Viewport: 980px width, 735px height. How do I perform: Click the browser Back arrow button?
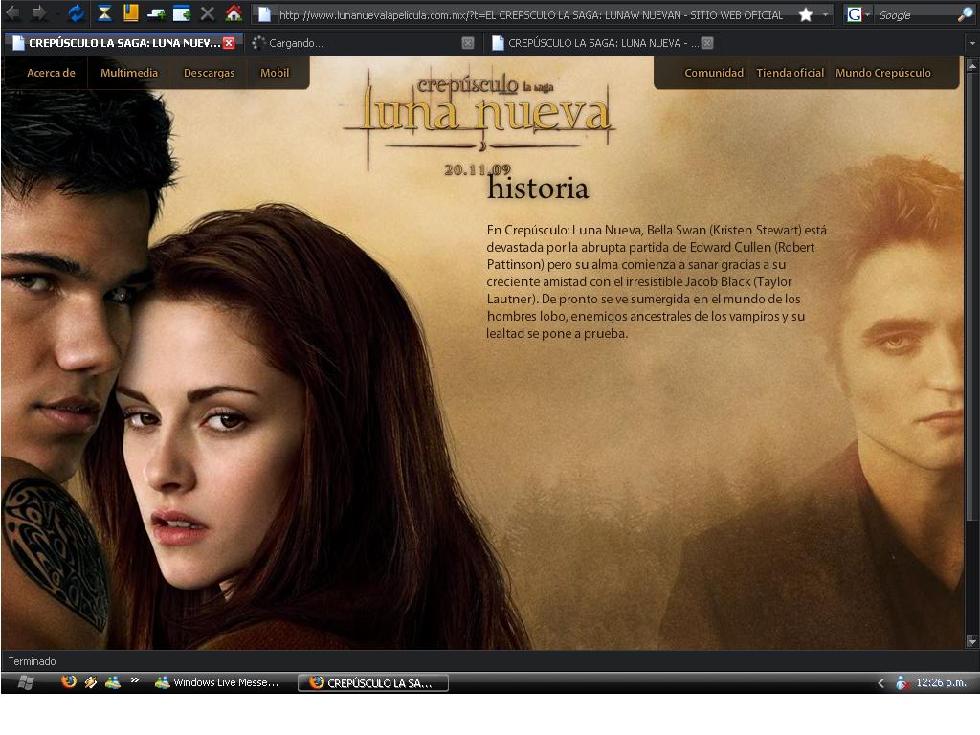click(x=13, y=14)
